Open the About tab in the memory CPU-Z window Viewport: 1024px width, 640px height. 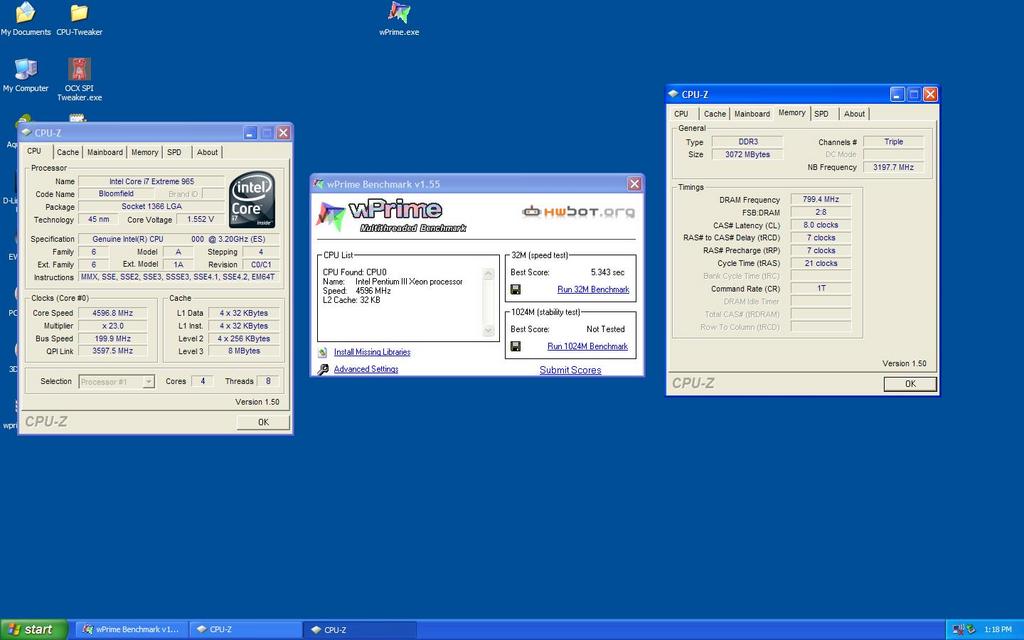pos(854,114)
